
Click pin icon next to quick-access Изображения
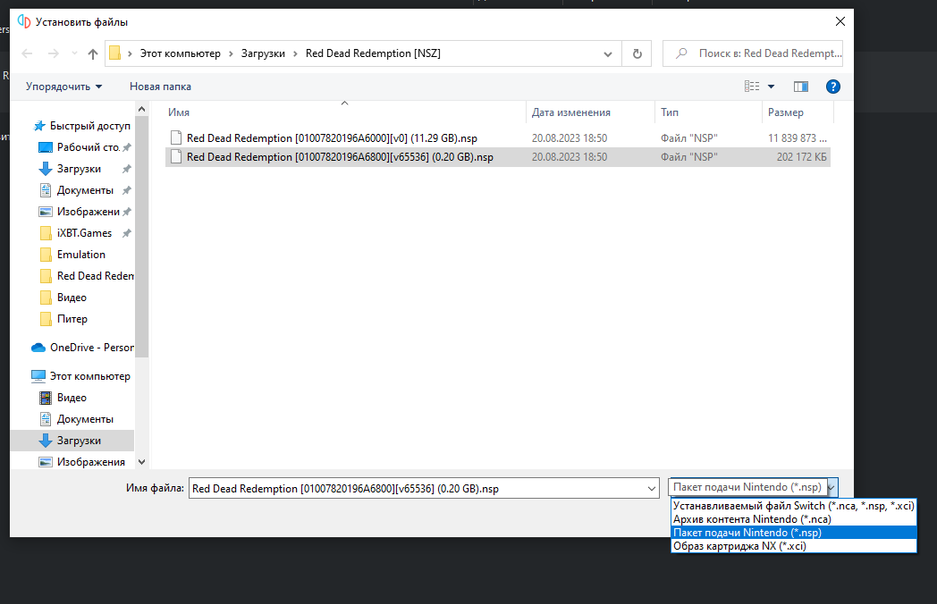click(x=127, y=212)
